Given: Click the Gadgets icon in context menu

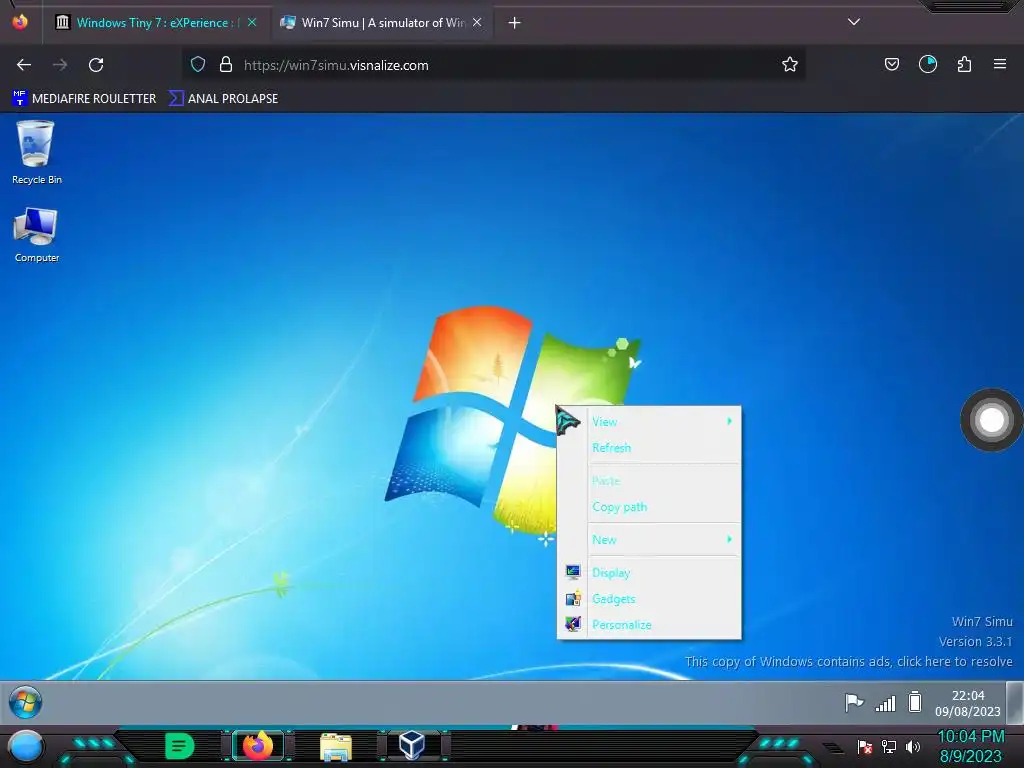Looking at the screenshot, I should point(573,599).
